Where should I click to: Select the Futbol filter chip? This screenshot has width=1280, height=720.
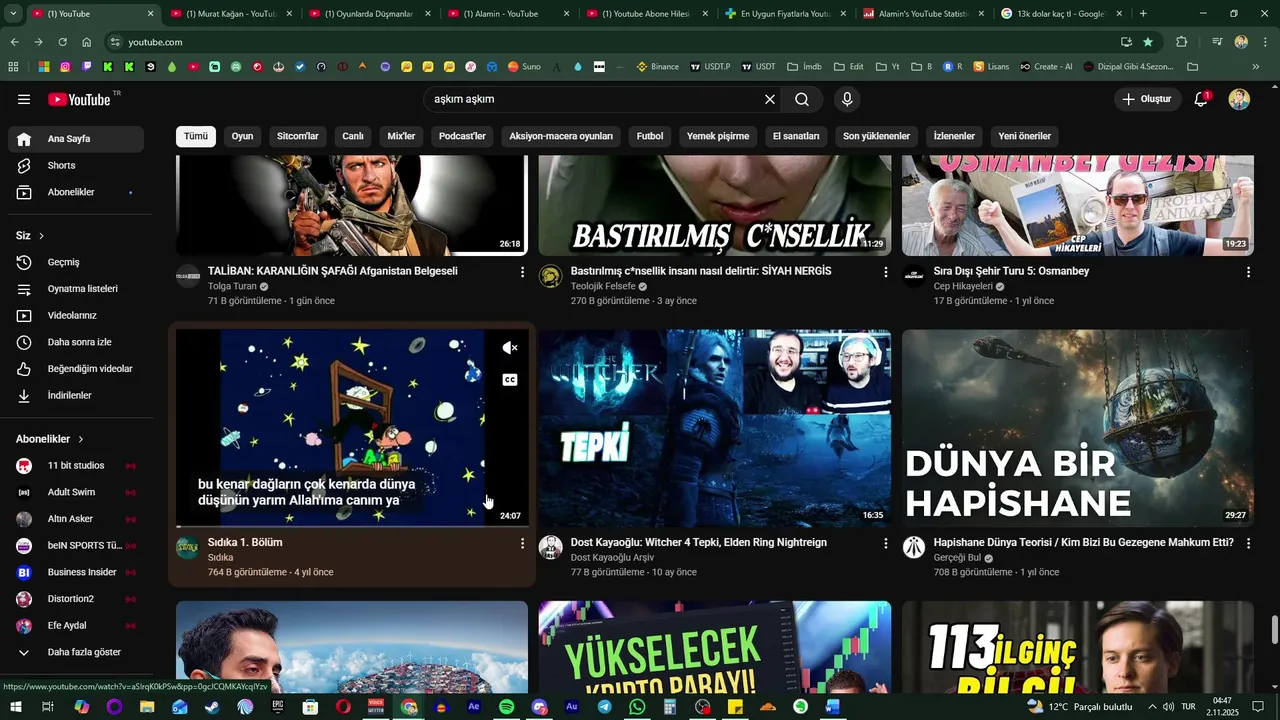(x=650, y=136)
